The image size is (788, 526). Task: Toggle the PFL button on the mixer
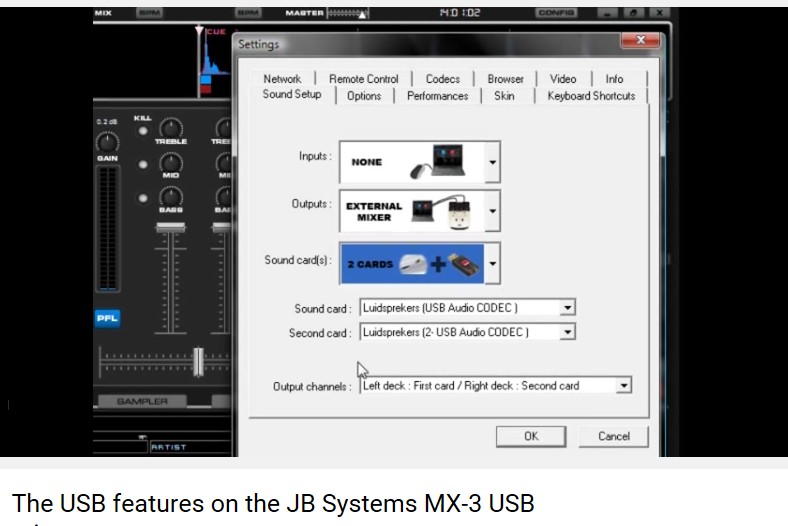click(x=107, y=318)
